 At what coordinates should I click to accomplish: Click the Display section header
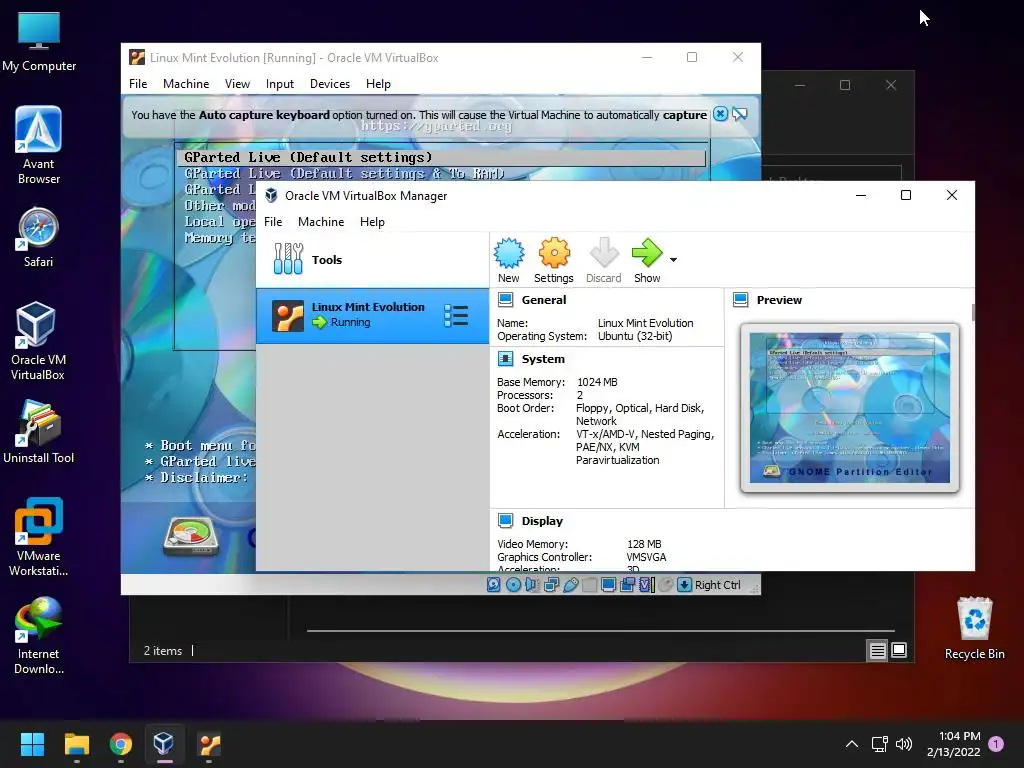pyautogui.click(x=542, y=521)
